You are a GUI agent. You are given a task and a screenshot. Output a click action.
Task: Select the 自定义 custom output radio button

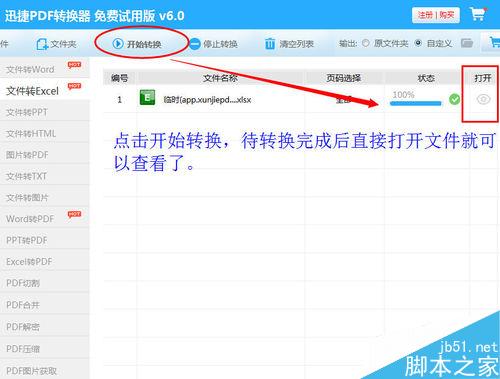pyautogui.click(x=418, y=43)
